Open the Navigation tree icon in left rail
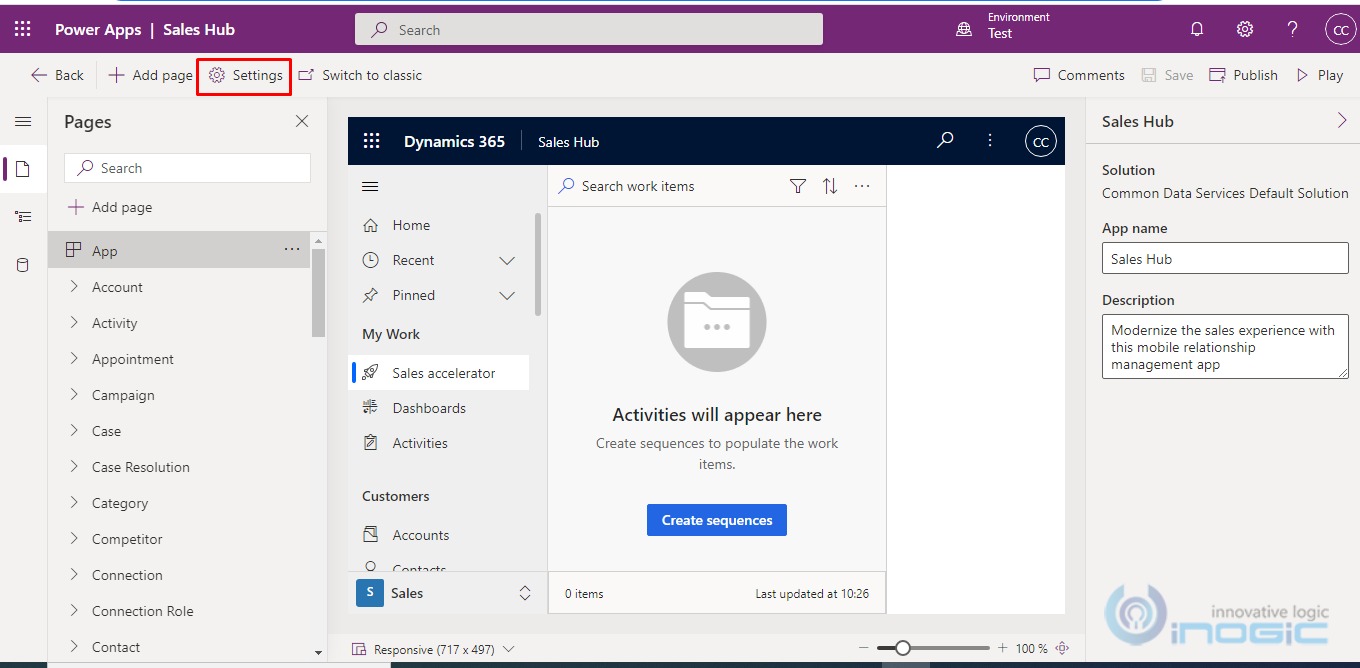The width and height of the screenshot is (1360, 668). coord(23,216)
